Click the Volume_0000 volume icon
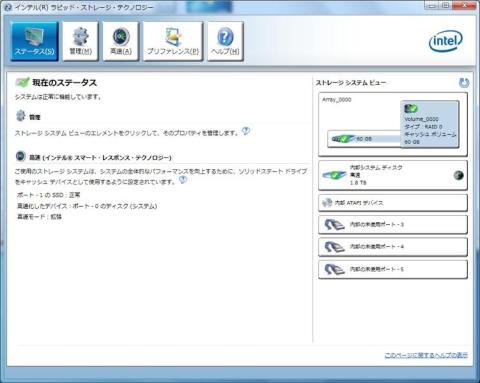480x383 pixels. pos(411,108)
